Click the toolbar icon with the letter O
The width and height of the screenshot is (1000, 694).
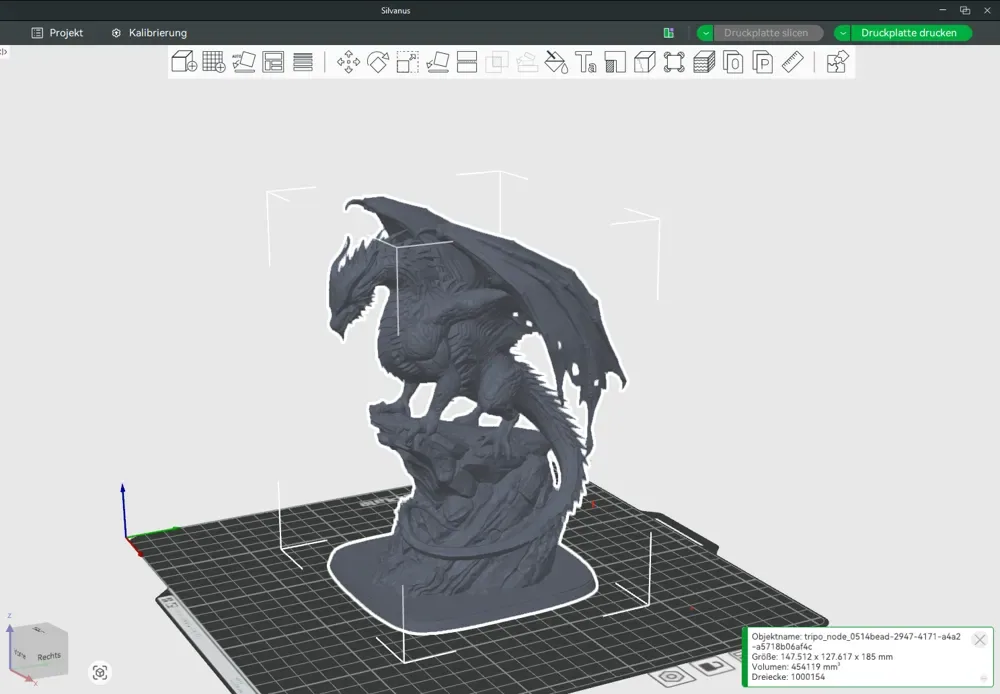coord(733,62)
